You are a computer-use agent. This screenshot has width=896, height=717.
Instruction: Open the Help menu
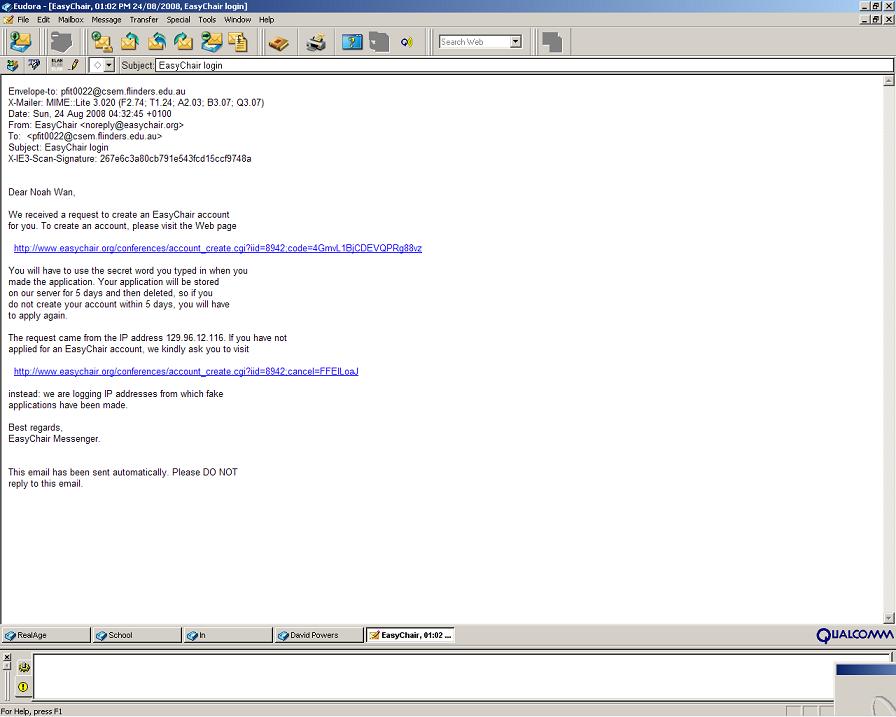click(266, 19)
